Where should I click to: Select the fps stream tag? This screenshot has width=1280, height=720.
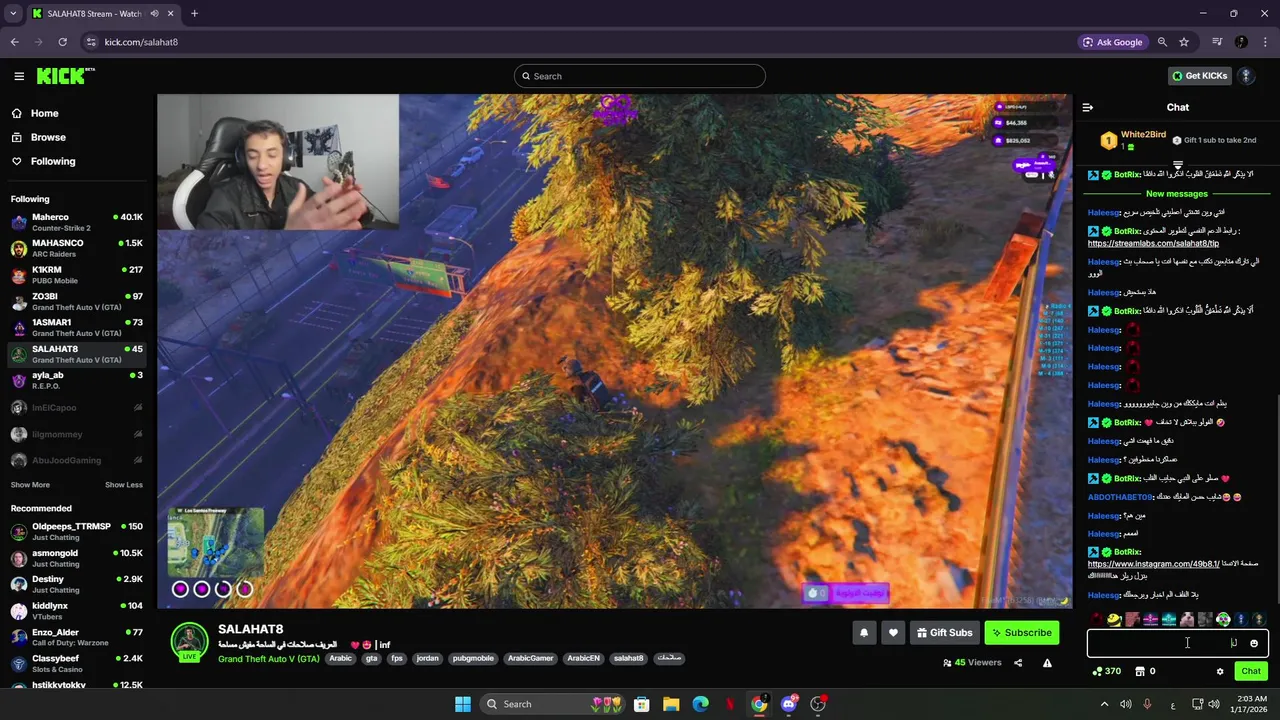tap(397, 659)
